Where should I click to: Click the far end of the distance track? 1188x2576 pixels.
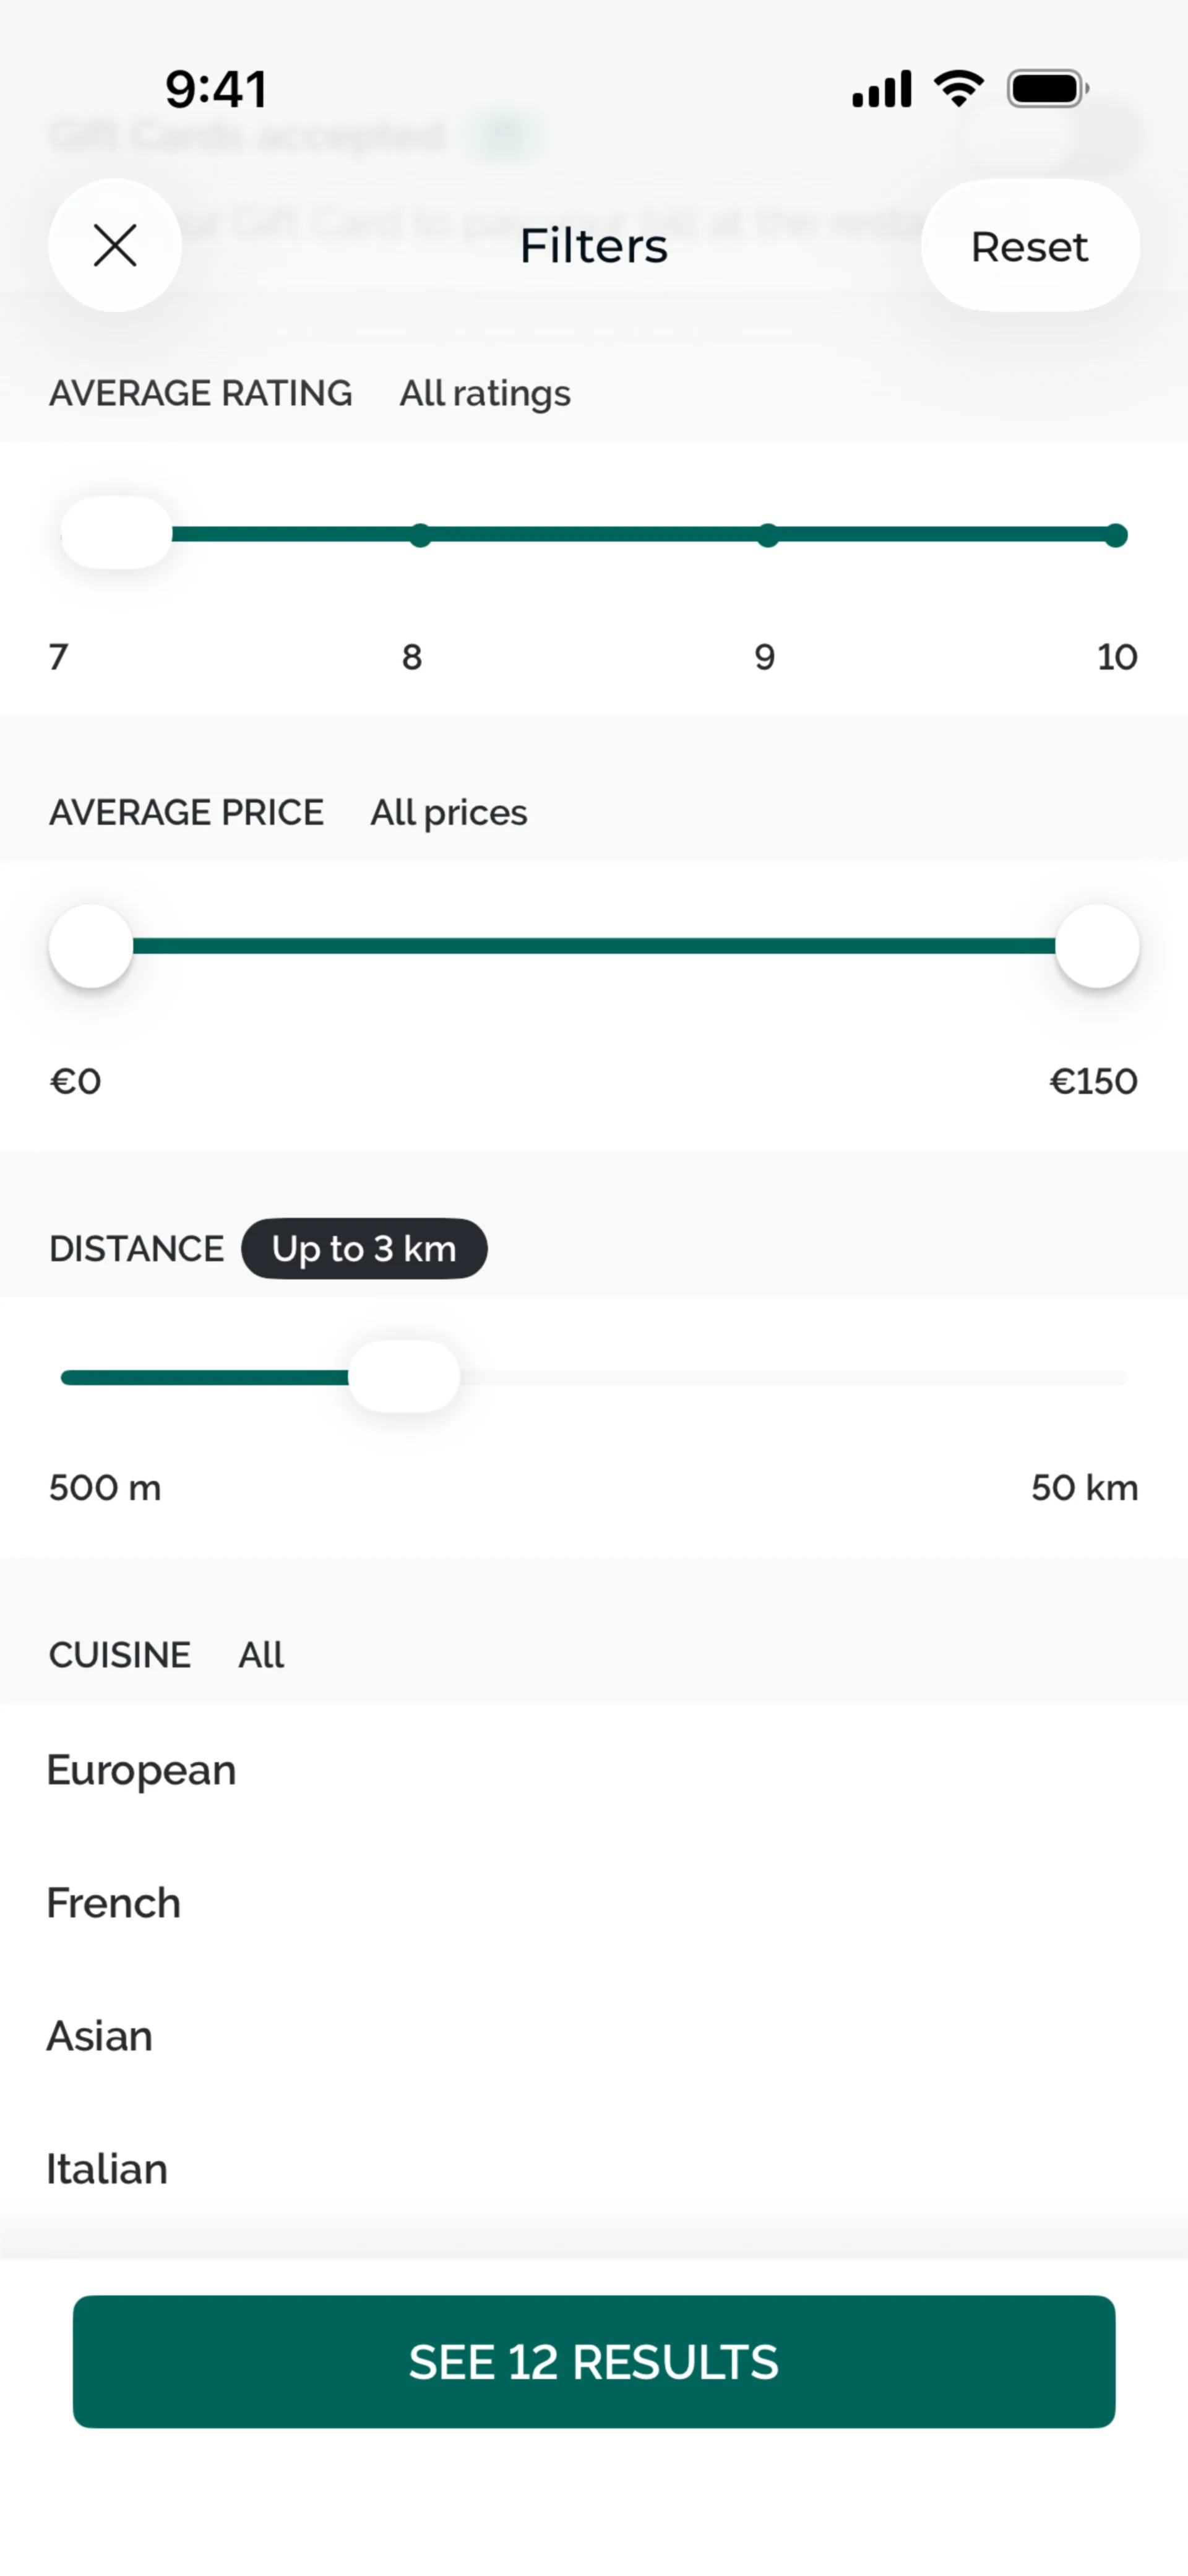1120,1378
